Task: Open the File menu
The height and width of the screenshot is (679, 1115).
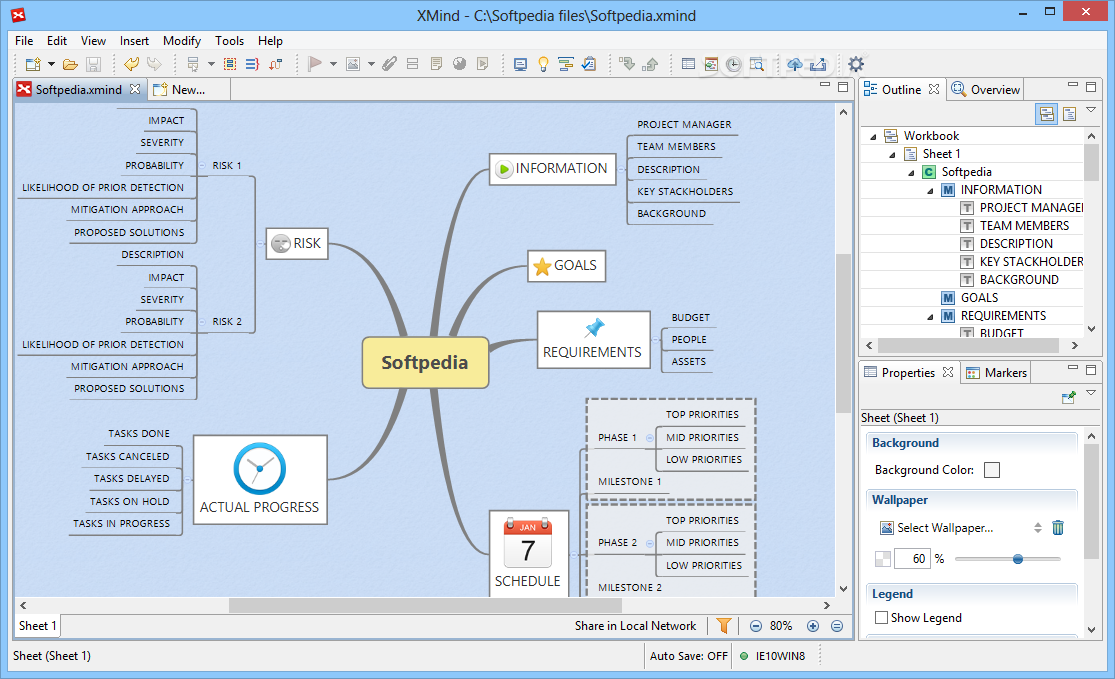Action: coord(24,41)
